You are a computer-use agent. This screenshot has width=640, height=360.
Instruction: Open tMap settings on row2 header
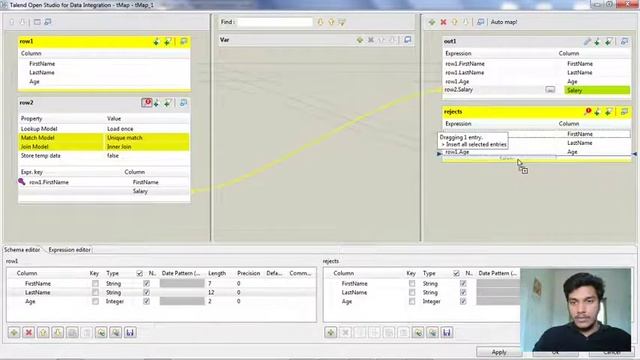[147, 103]
